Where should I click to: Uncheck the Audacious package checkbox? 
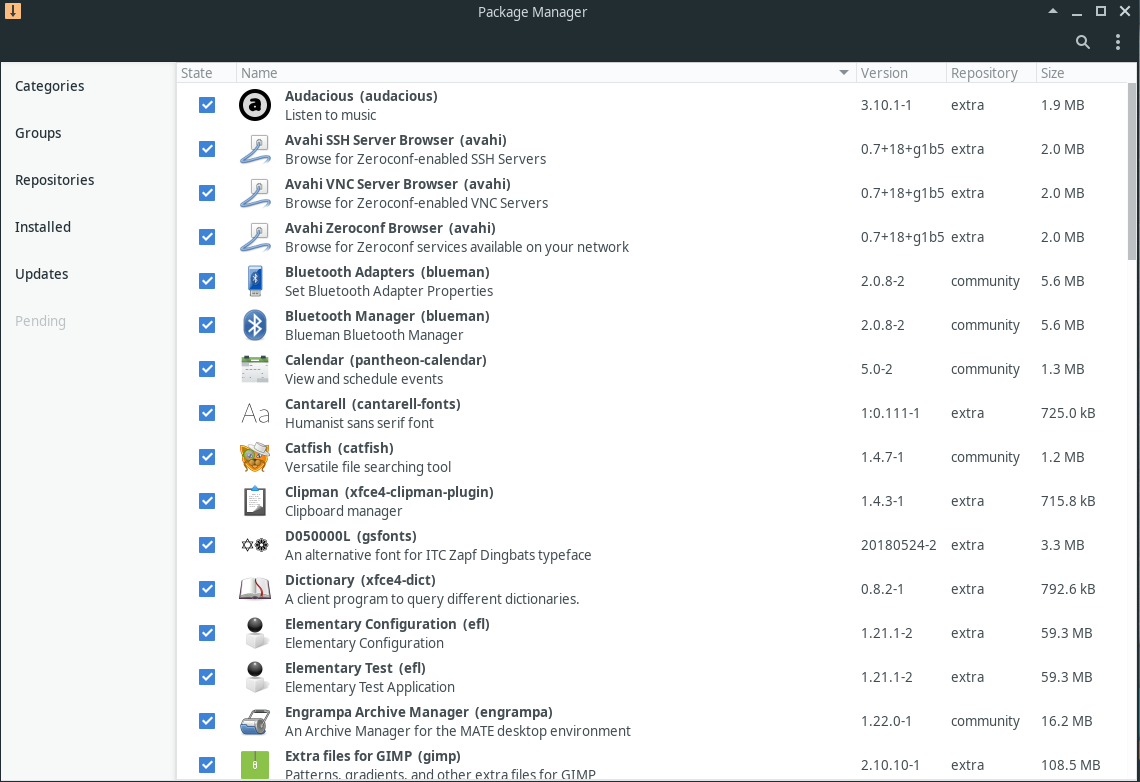(207, 105)
